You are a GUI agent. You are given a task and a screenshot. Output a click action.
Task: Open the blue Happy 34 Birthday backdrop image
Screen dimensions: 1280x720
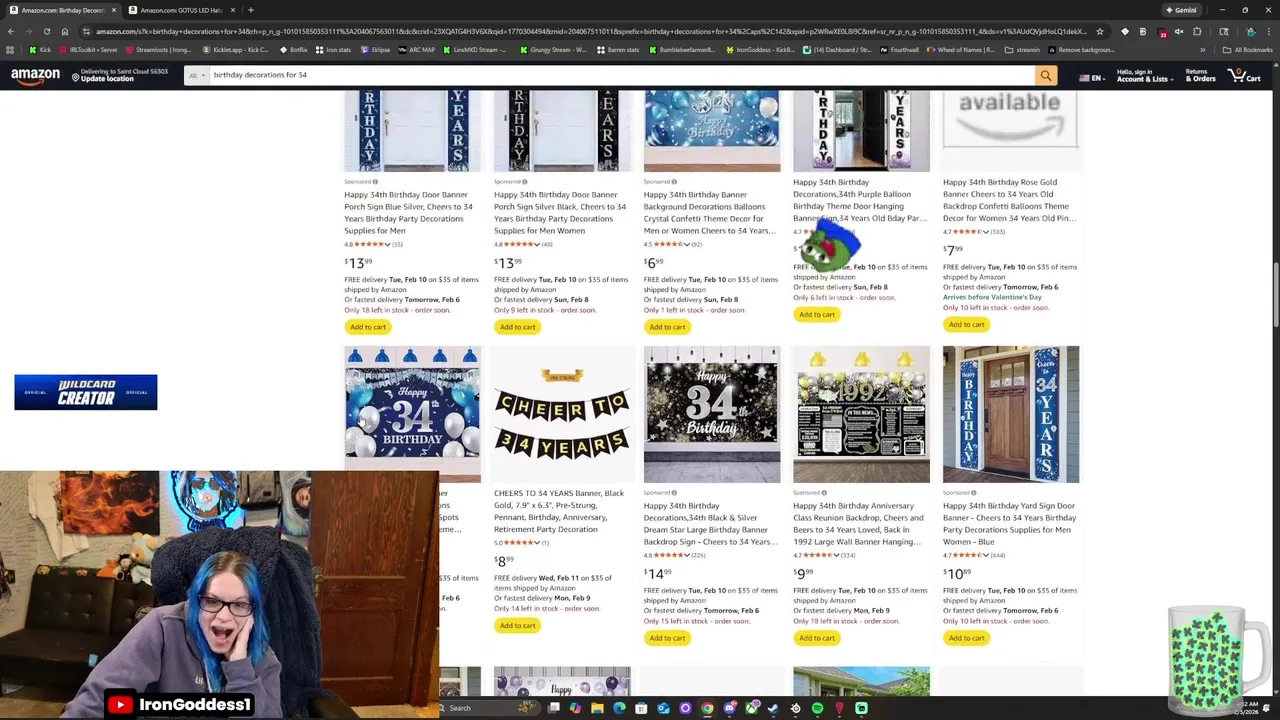(412, 414)
